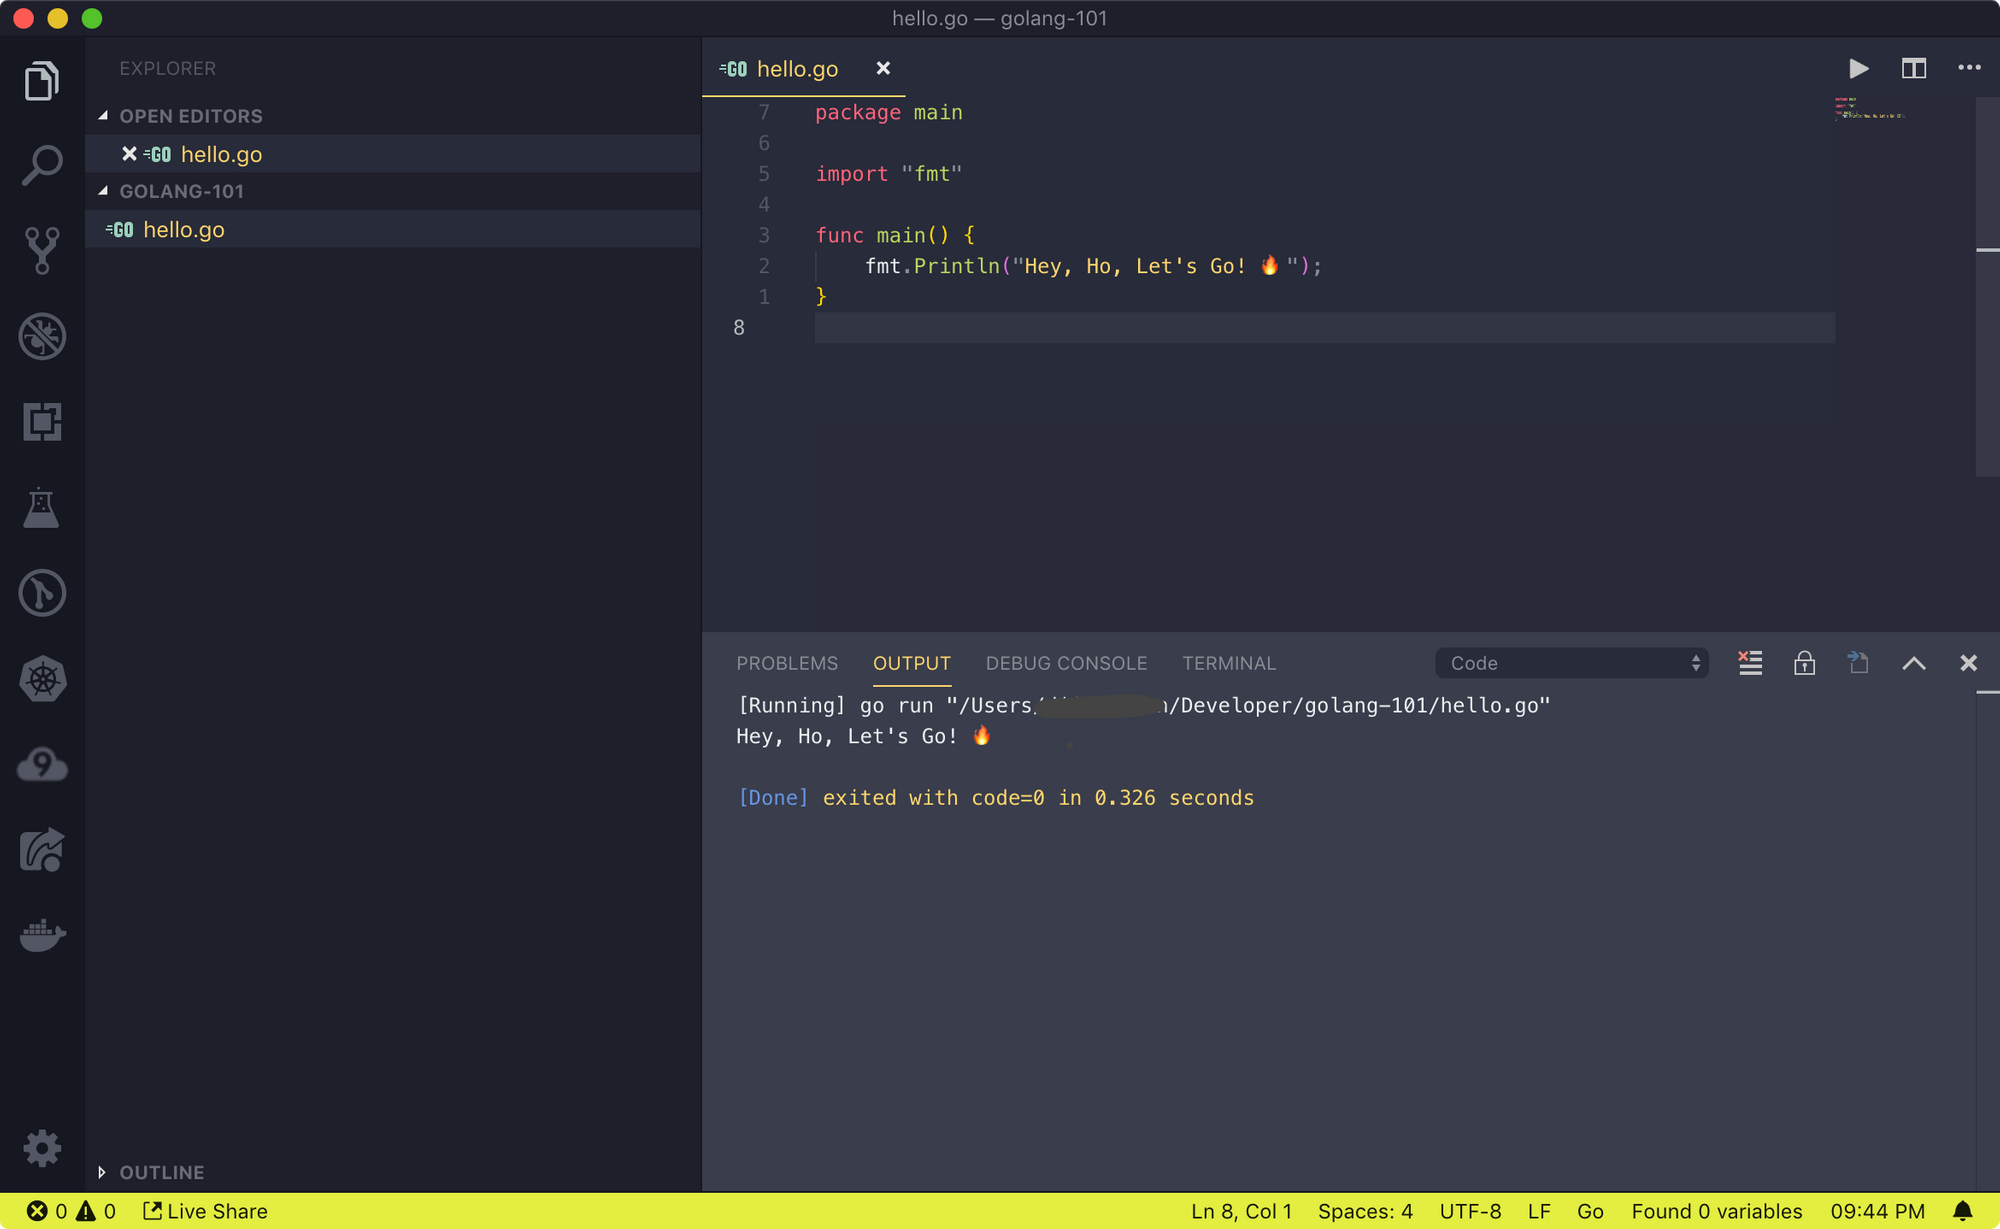Click the [Running] go run output line

[1143, 705]
